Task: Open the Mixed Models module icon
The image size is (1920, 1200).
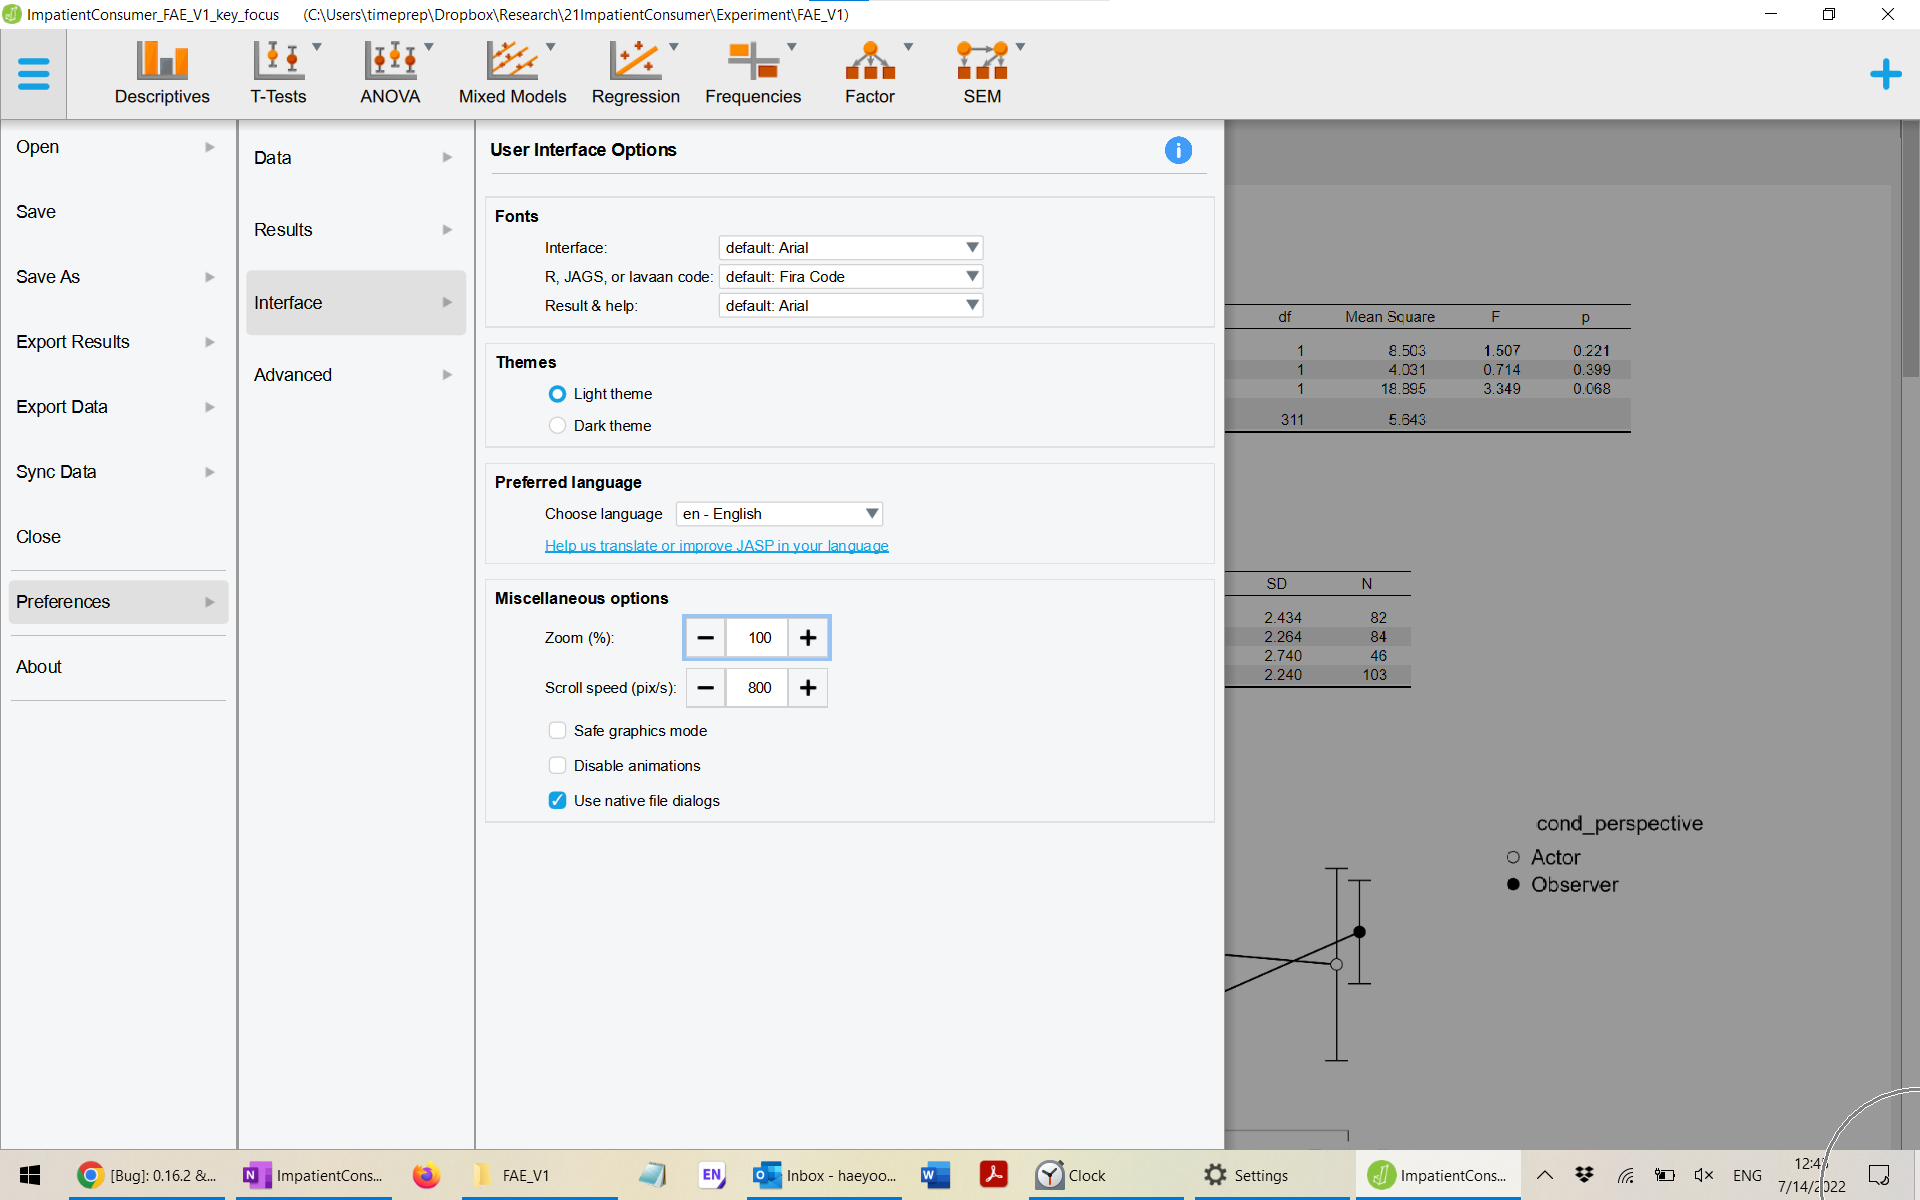Action: pyautogui.click(x=512, y=73)
